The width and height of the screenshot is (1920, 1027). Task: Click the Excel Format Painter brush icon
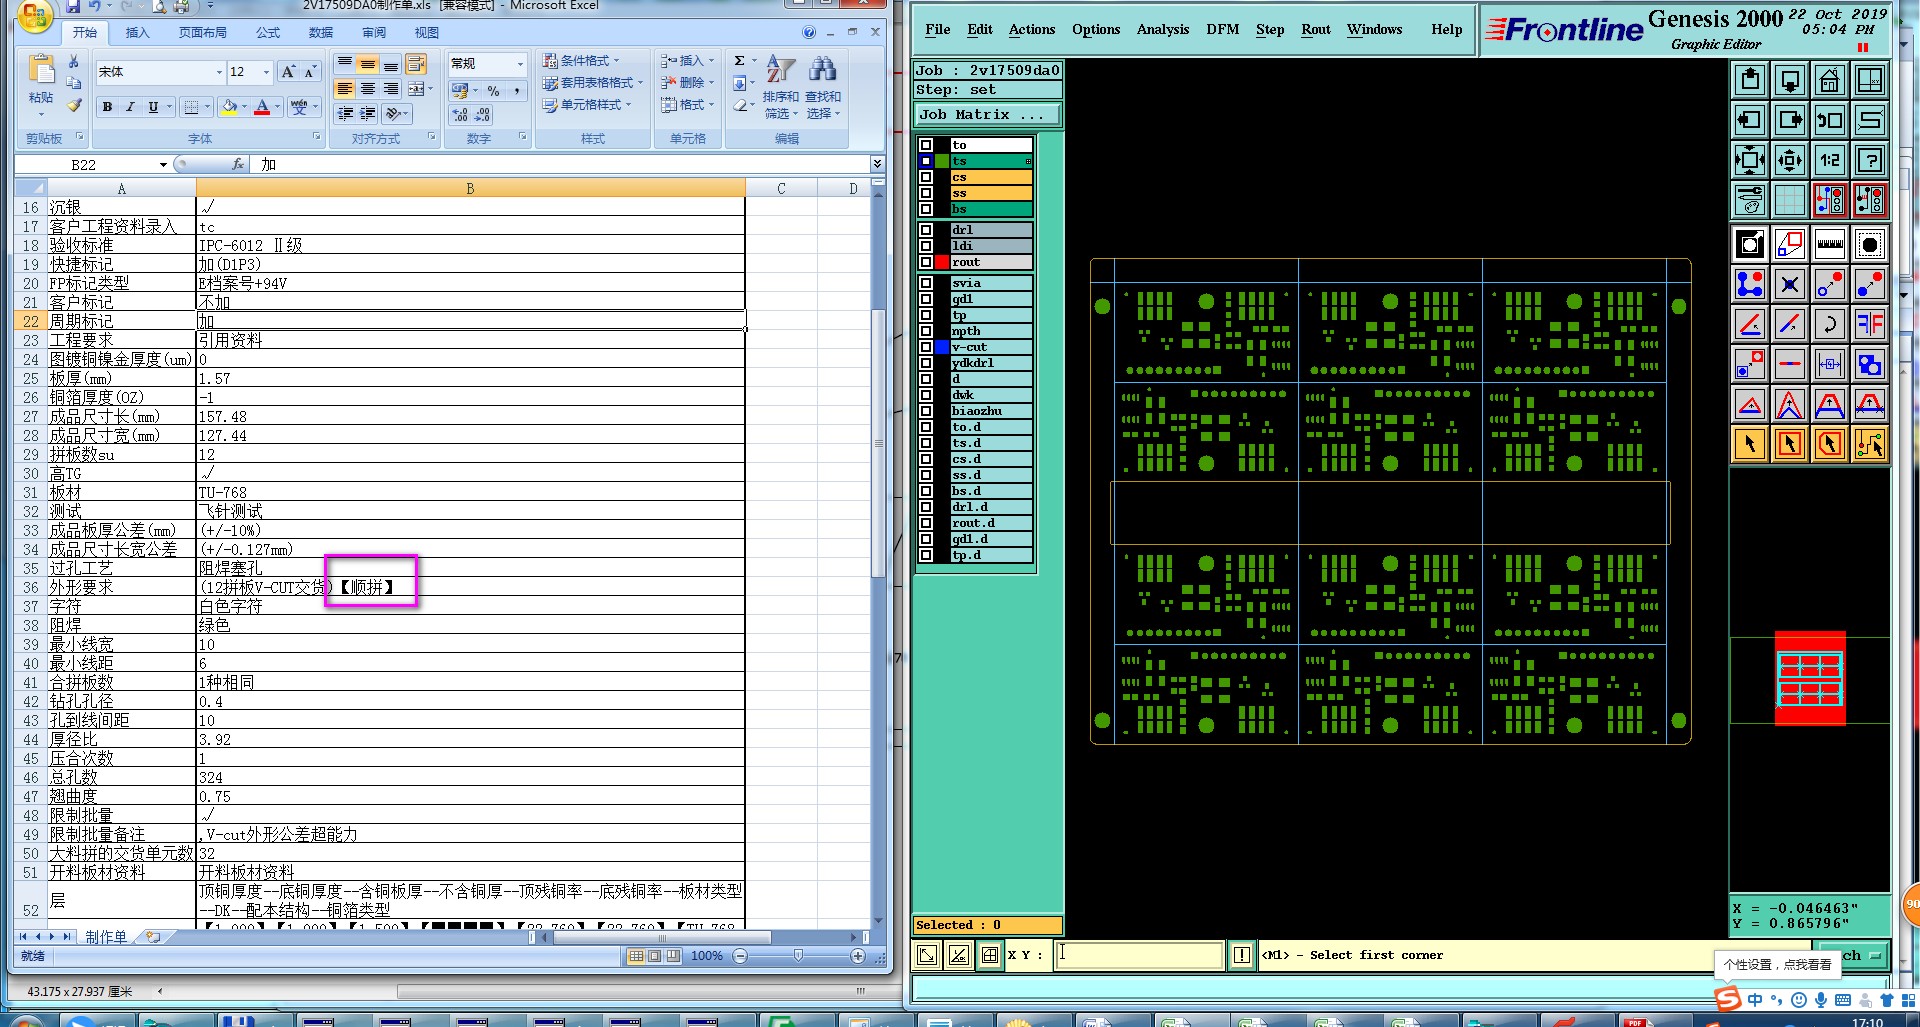pos(74,105)
